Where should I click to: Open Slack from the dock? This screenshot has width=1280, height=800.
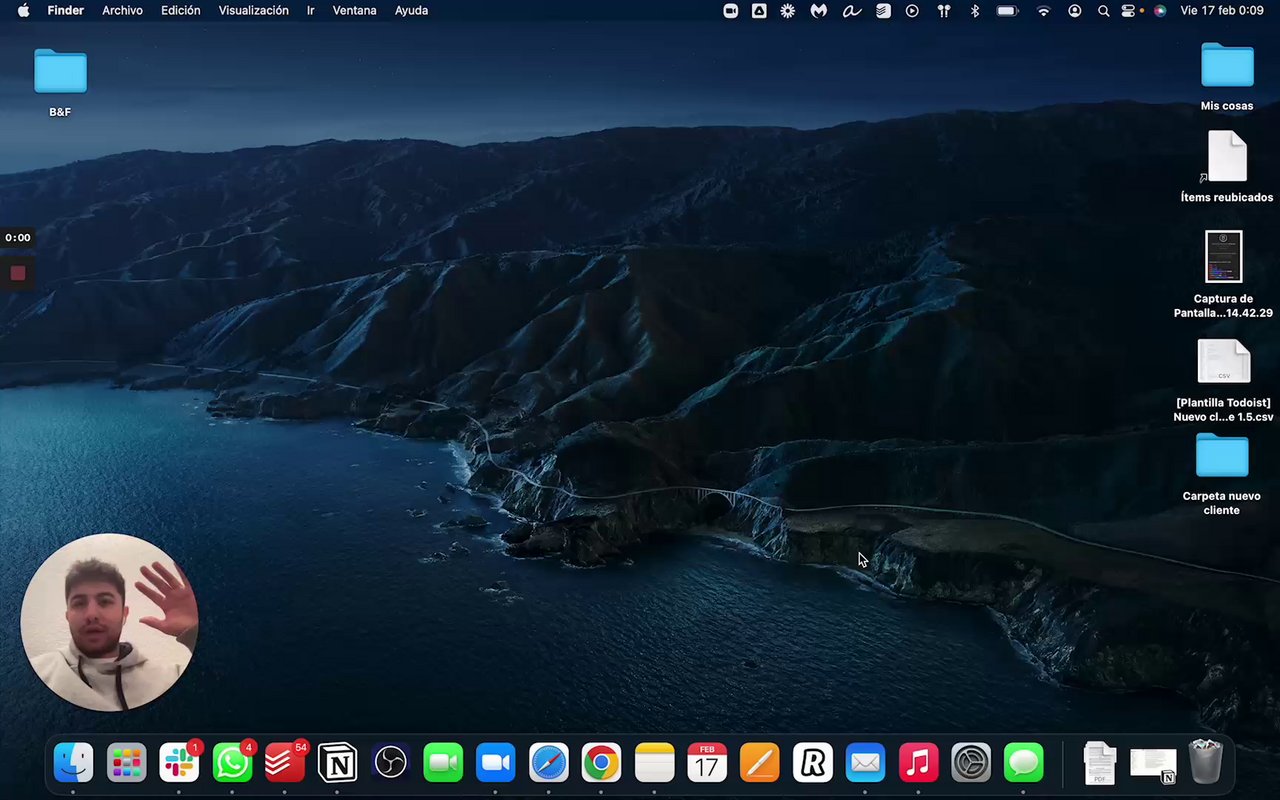pyautogui.click(x=180, y=764)
